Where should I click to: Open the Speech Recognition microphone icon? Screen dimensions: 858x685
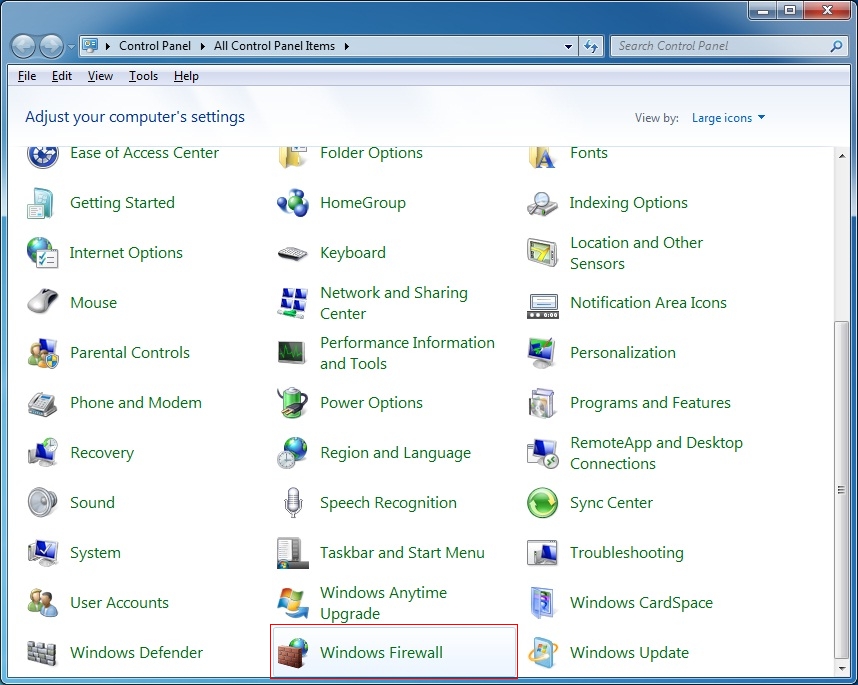click(293, 502)
